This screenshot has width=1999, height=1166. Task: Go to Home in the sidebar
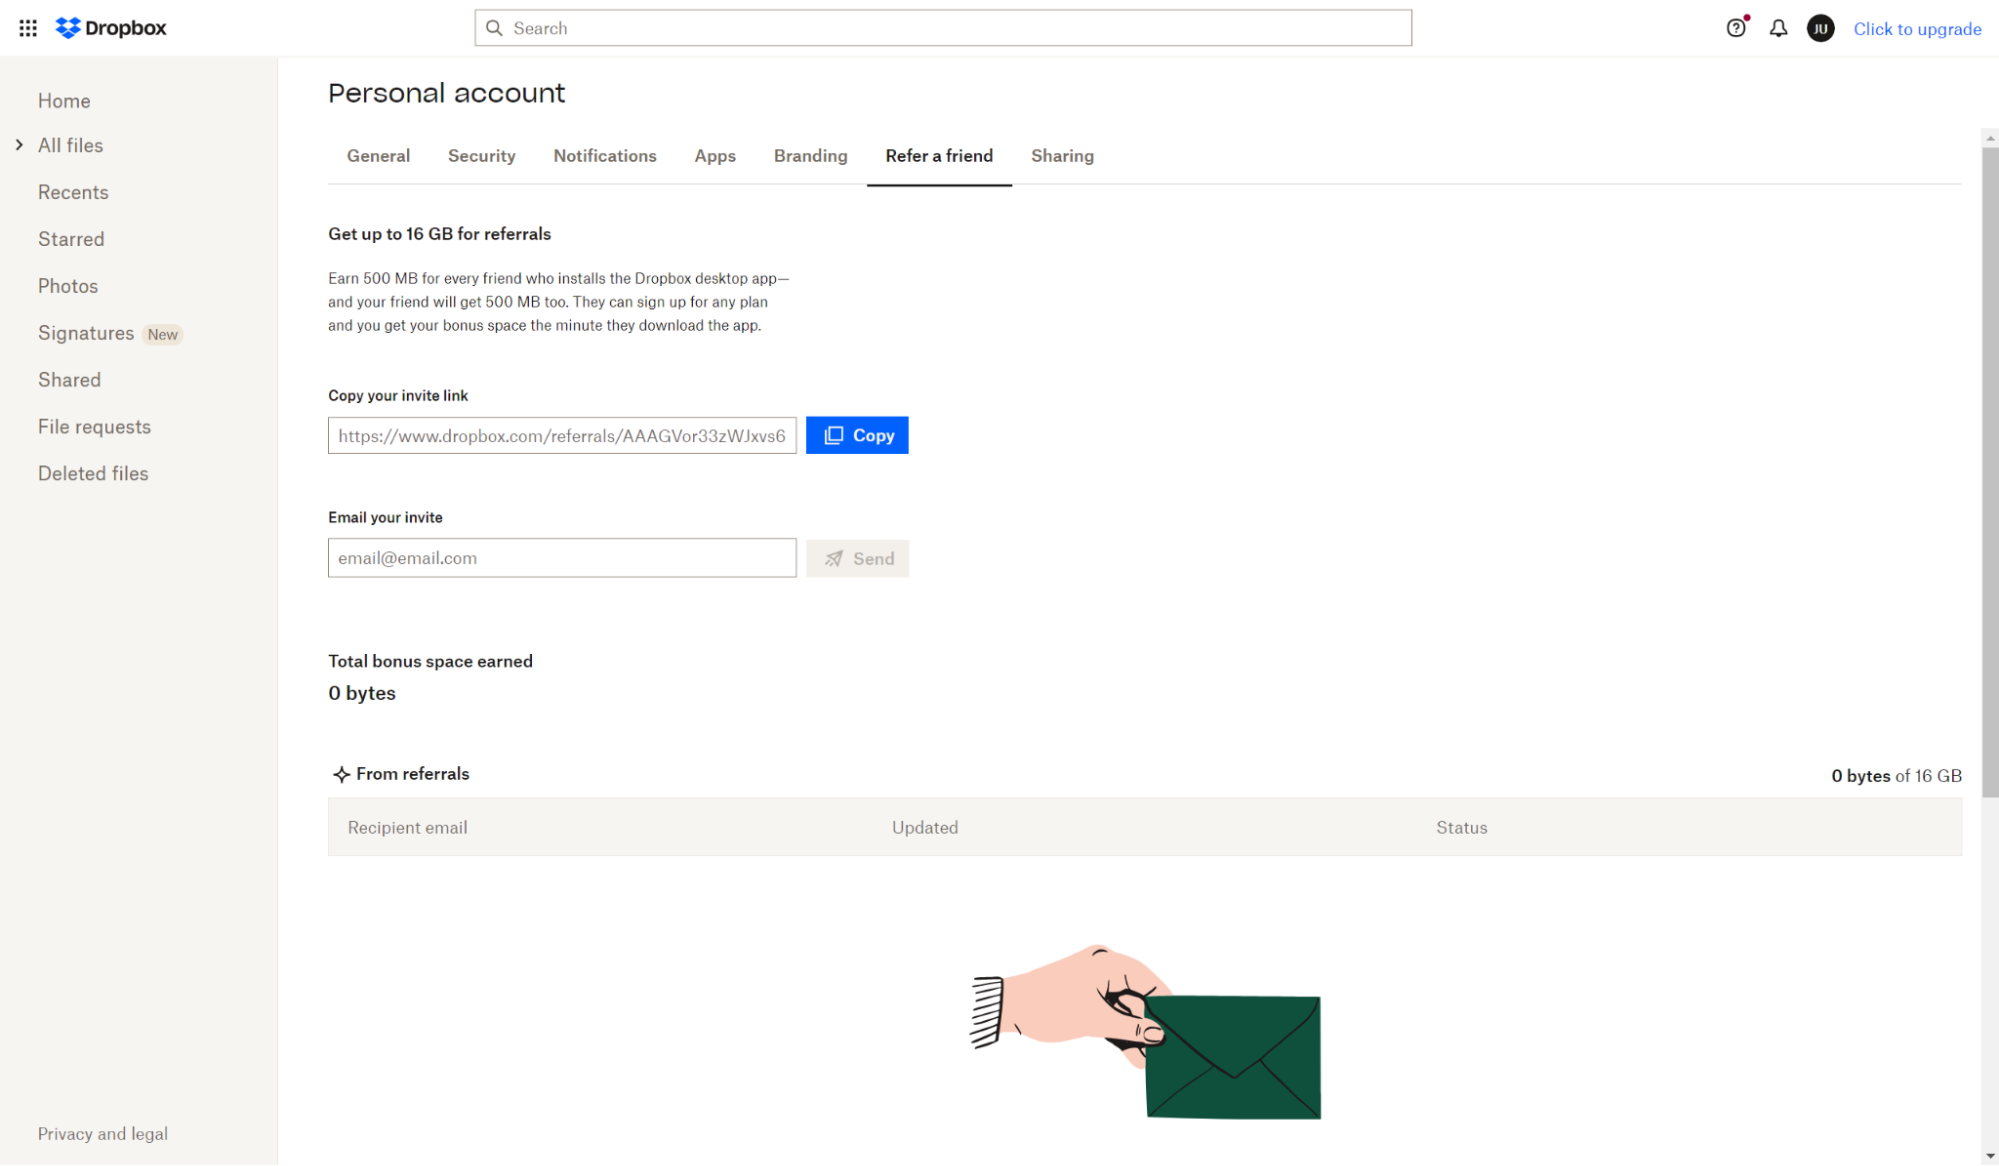64,101
